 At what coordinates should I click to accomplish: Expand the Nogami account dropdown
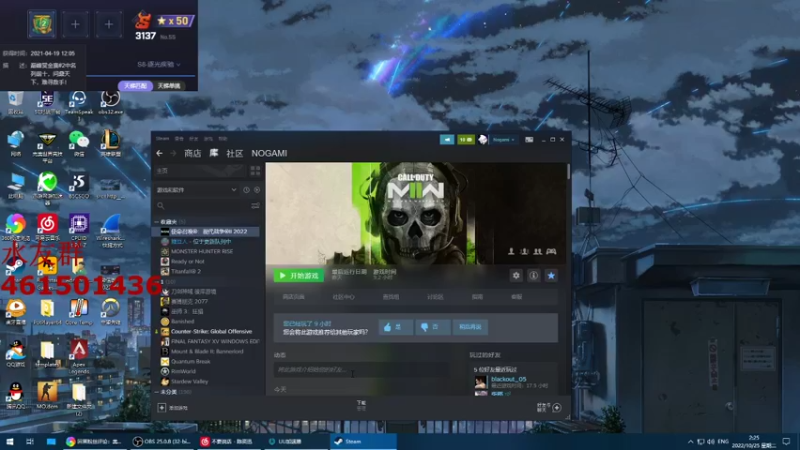pyautogui.click(x=504, y=139)
